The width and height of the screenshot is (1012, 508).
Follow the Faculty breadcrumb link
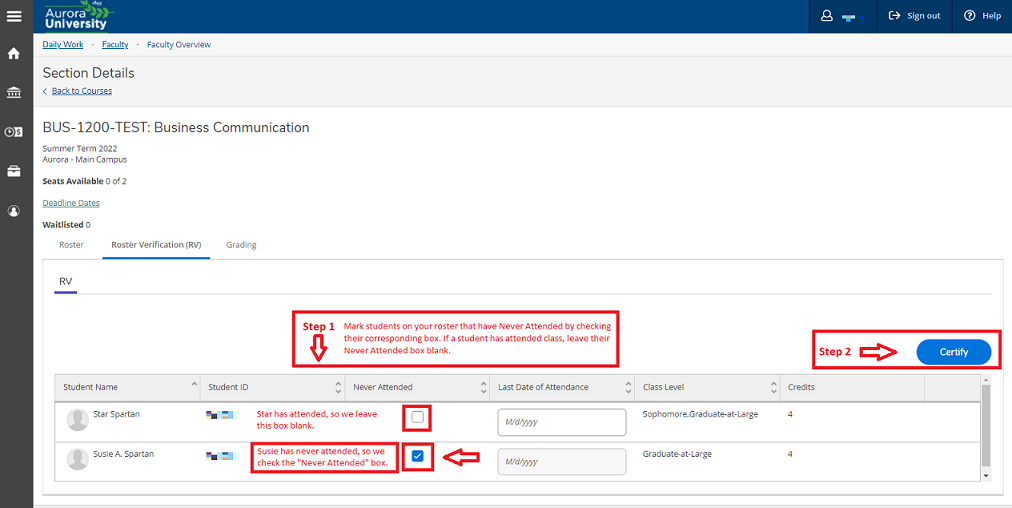[115, 45]
